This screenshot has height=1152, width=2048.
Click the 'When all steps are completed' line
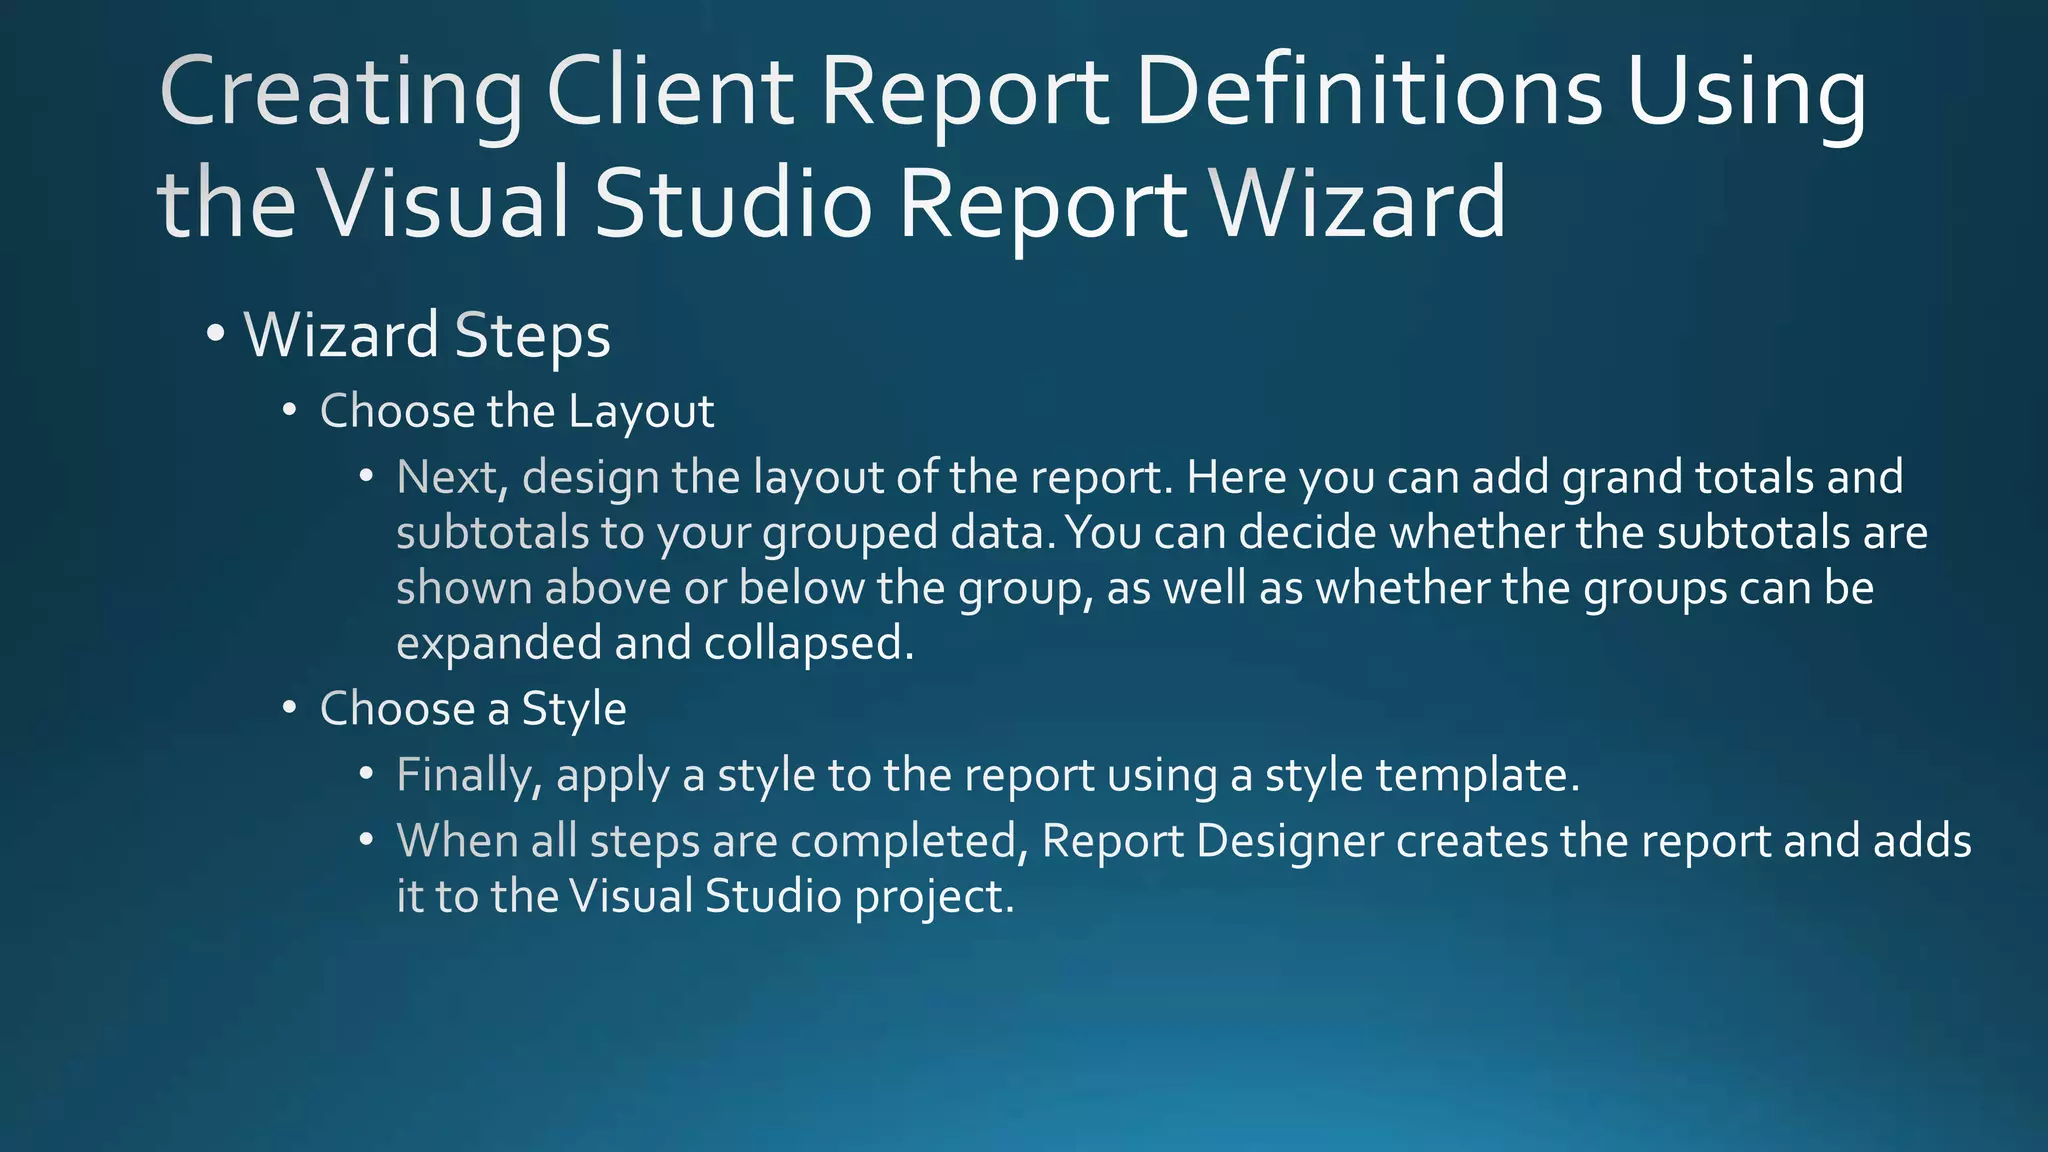point(712,841)
